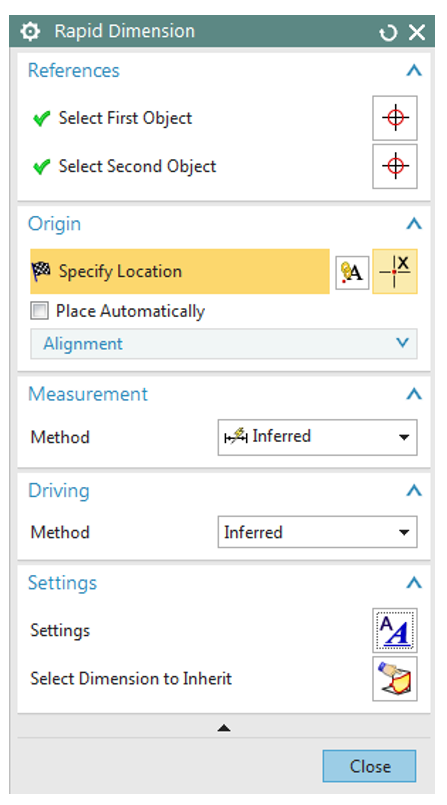This screenshot has width=447, height=805.
Task: Click the Specify Location highlighted row
Action: [x=180, y=271]
